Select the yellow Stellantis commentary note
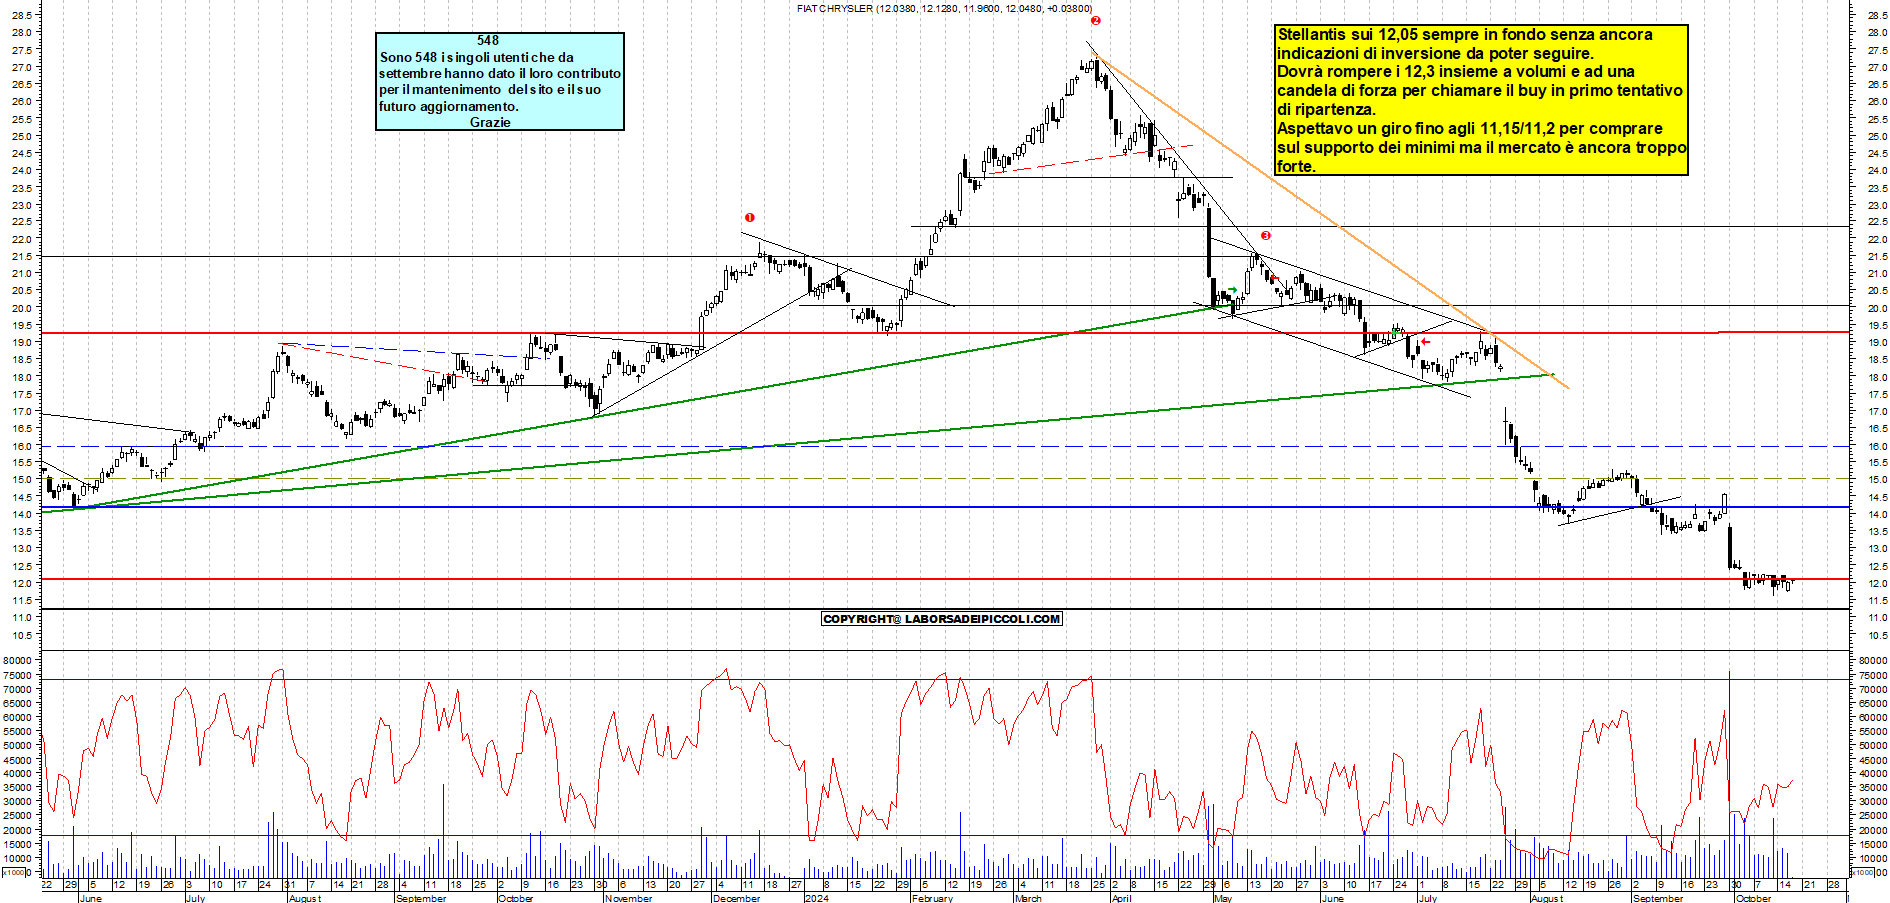This screenshot has width=1890, height=903. pos(1481,100)
